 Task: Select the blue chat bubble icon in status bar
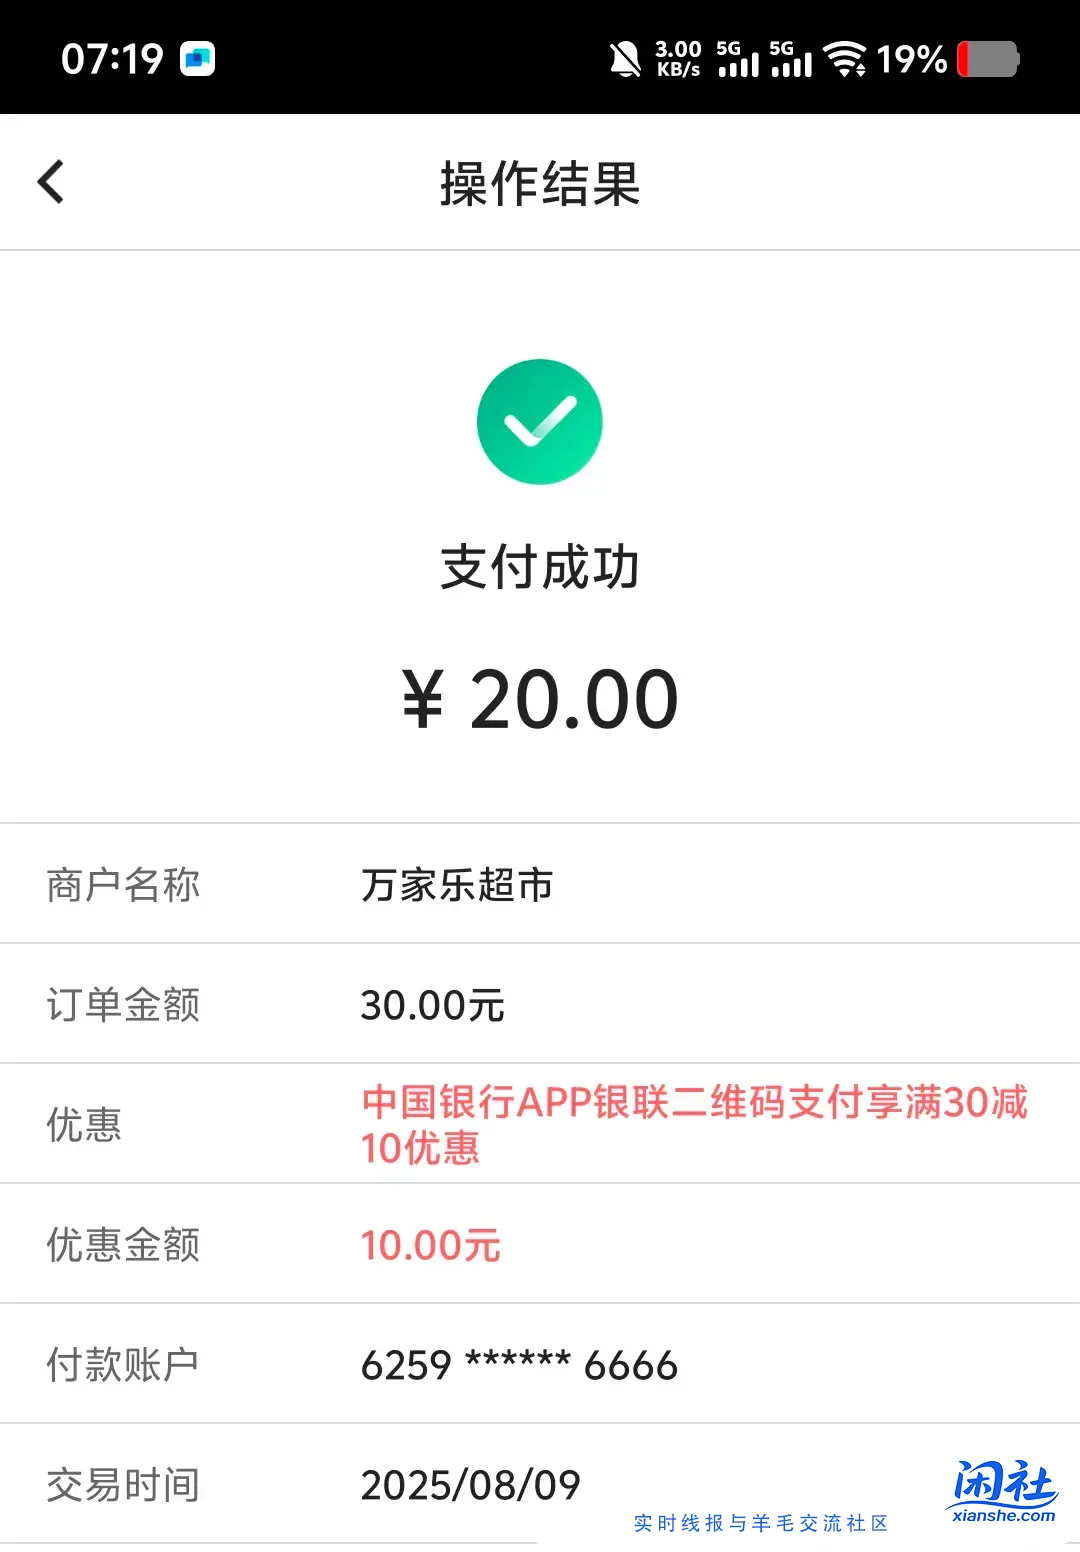(x=200, y=59)
